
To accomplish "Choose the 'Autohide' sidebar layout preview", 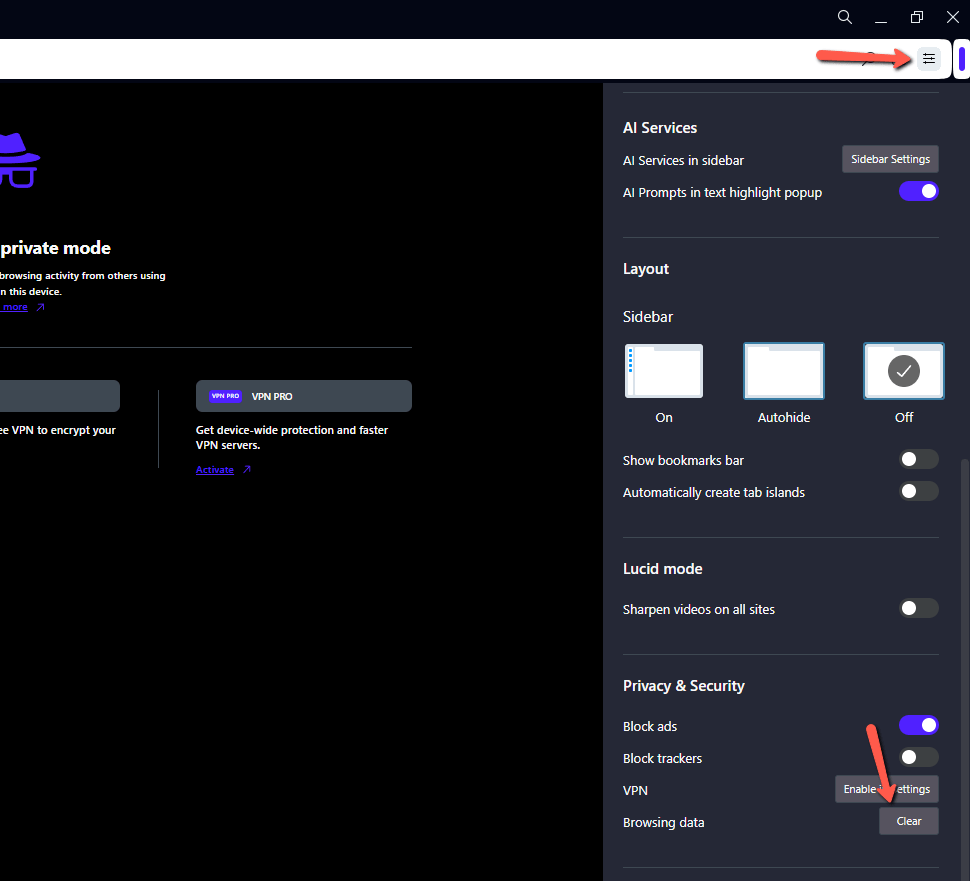I will coord(783,370).
